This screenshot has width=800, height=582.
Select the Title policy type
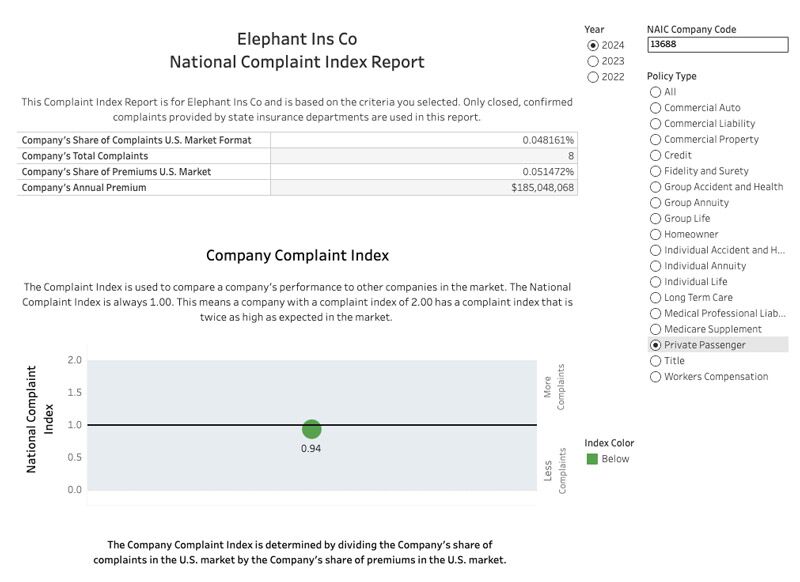click(656, 361)
